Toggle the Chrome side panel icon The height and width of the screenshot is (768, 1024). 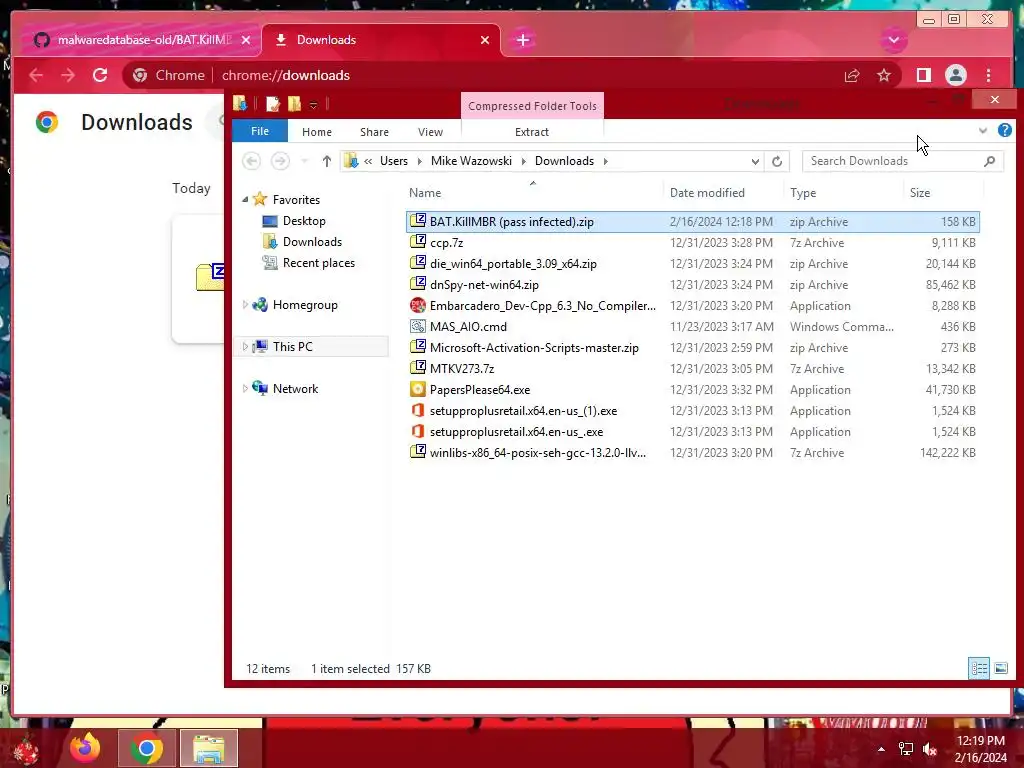(x=923, y=75)
